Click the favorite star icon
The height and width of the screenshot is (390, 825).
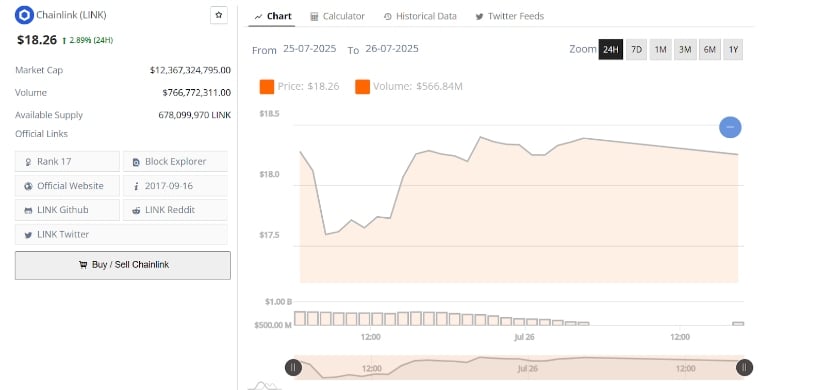218,15
